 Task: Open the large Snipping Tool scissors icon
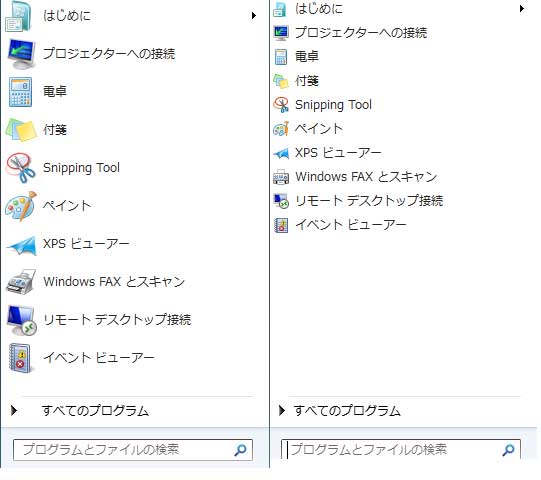click(x=21, y=168)
